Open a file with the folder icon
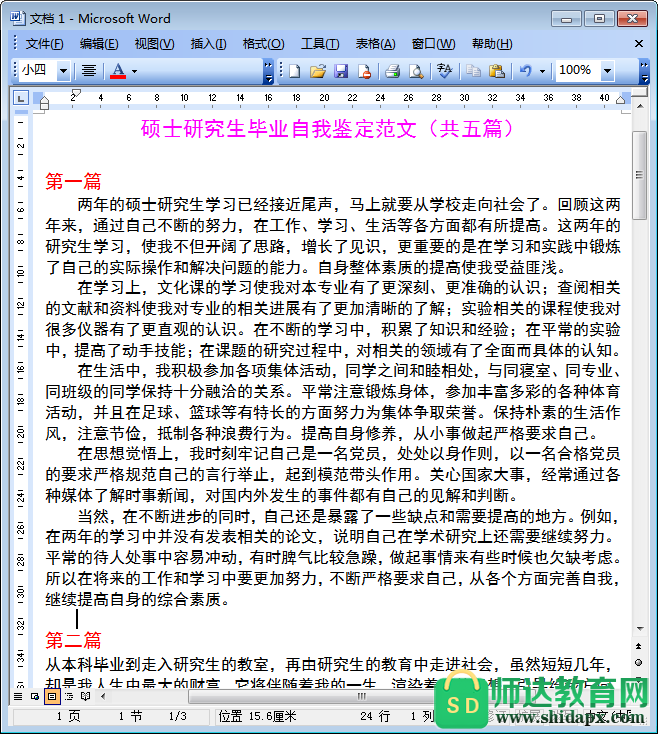The width and height of the screenshot is (658, 734). tap(318, 71)
